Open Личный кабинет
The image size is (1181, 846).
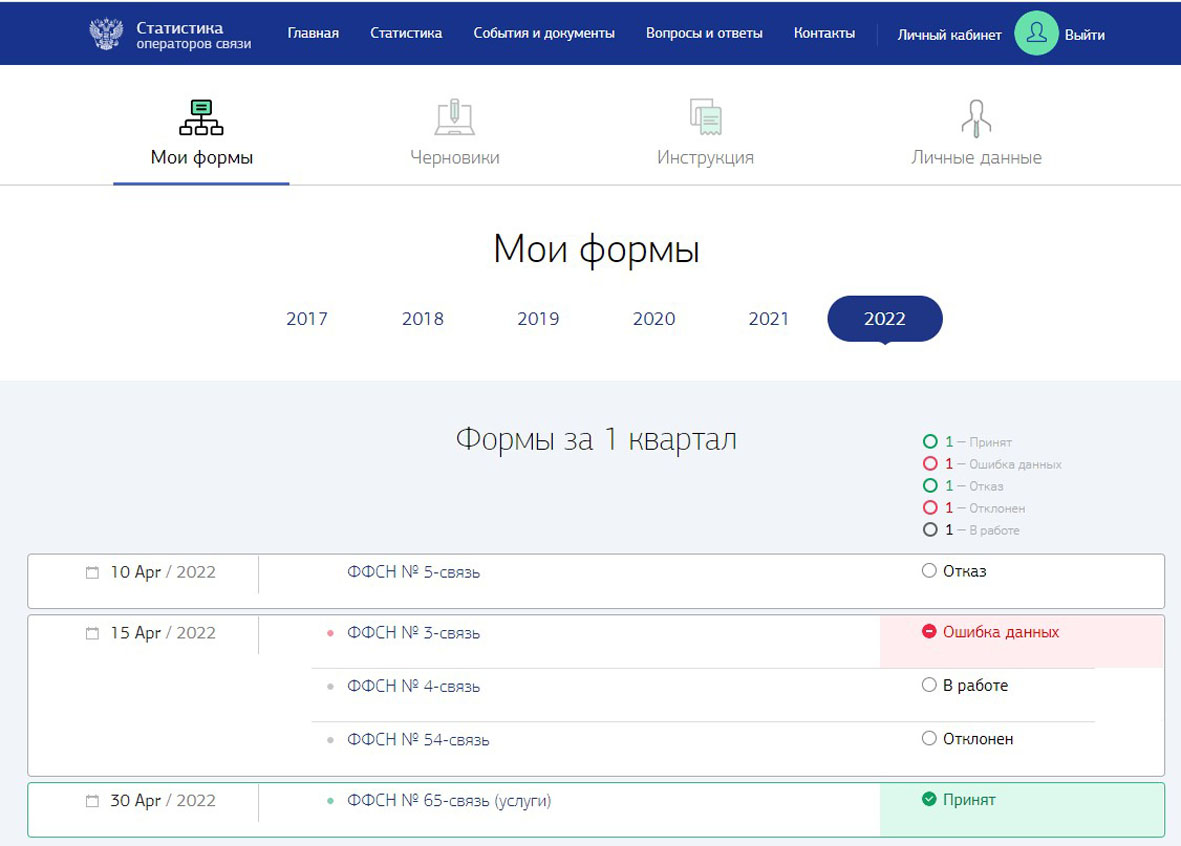click(948, 34)
